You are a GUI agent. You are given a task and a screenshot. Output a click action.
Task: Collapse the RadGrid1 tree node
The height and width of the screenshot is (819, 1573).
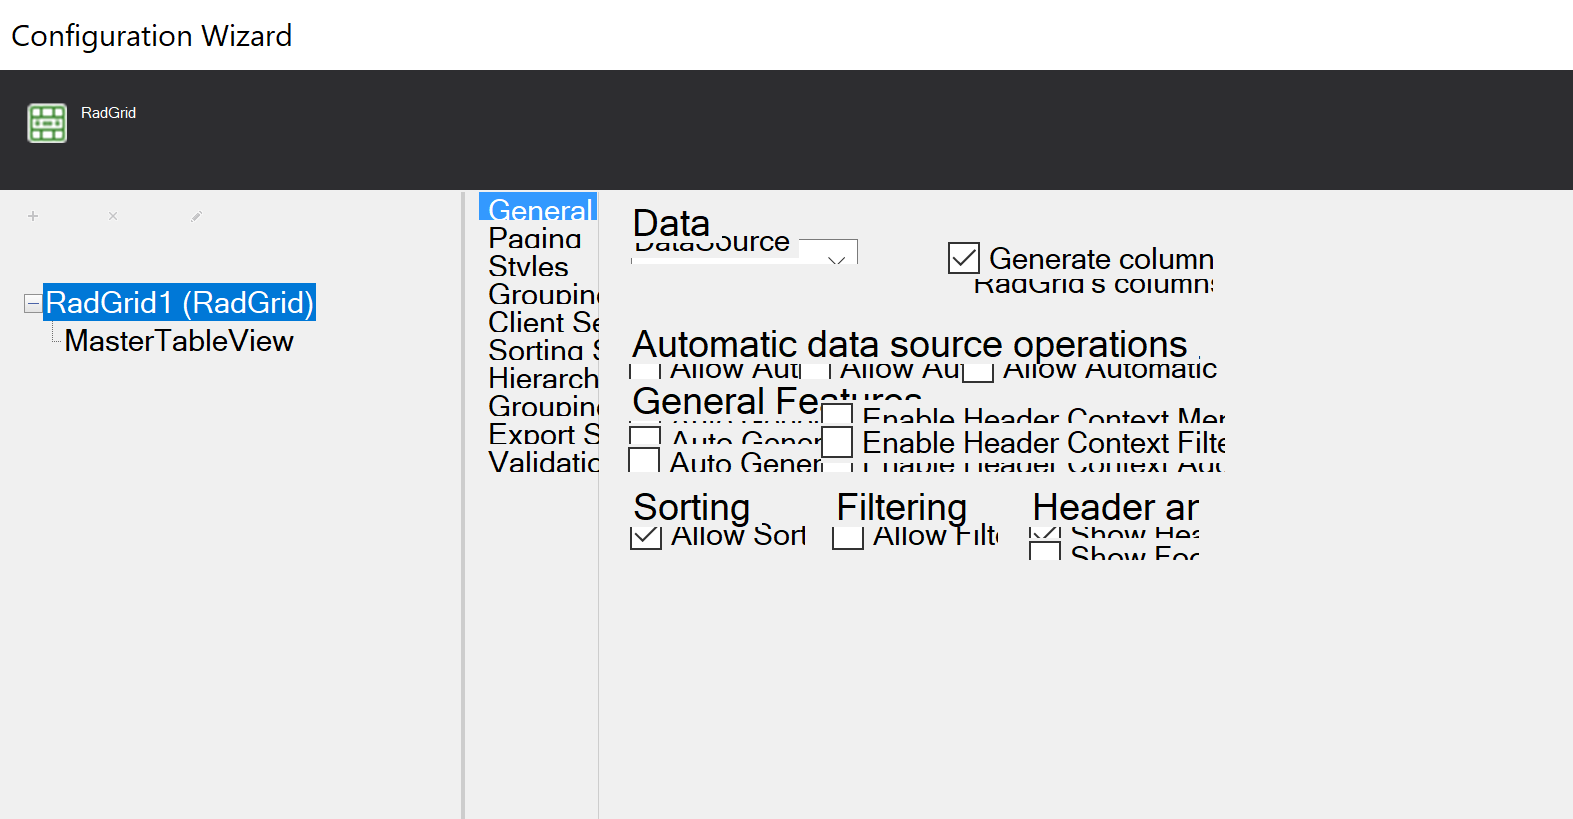point(33,303)
